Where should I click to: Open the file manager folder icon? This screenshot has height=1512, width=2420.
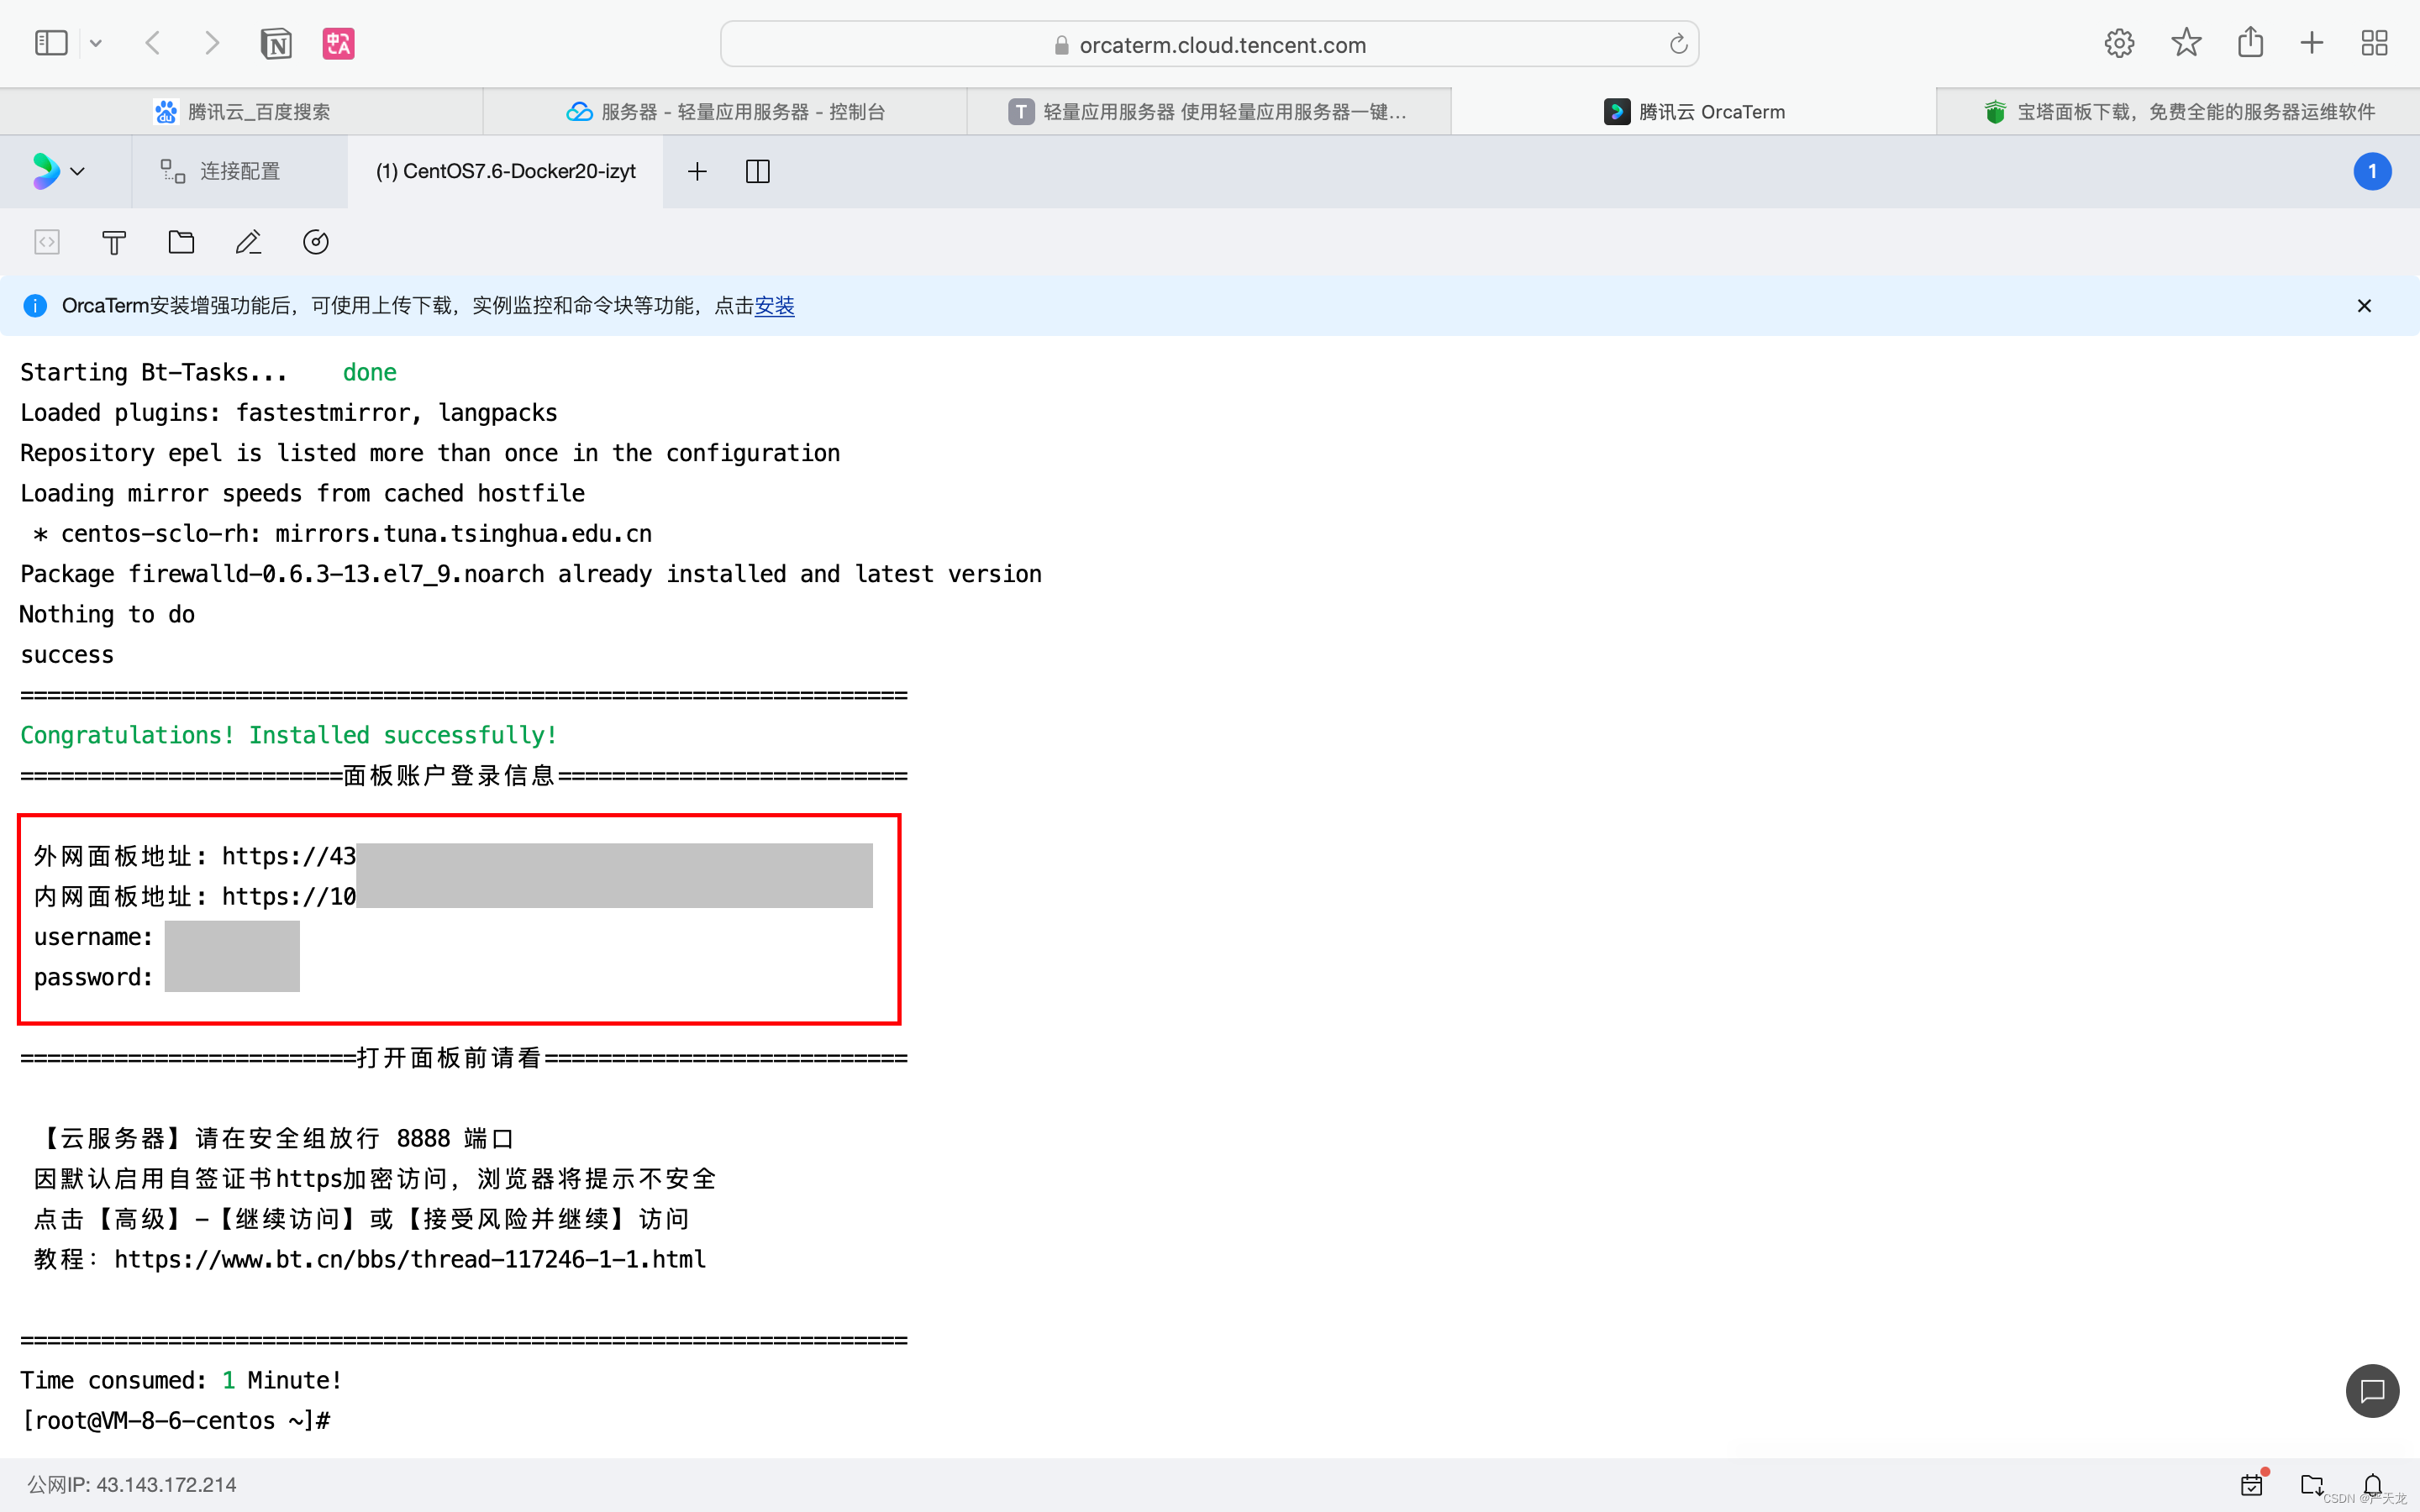click(x=181, y=242)
